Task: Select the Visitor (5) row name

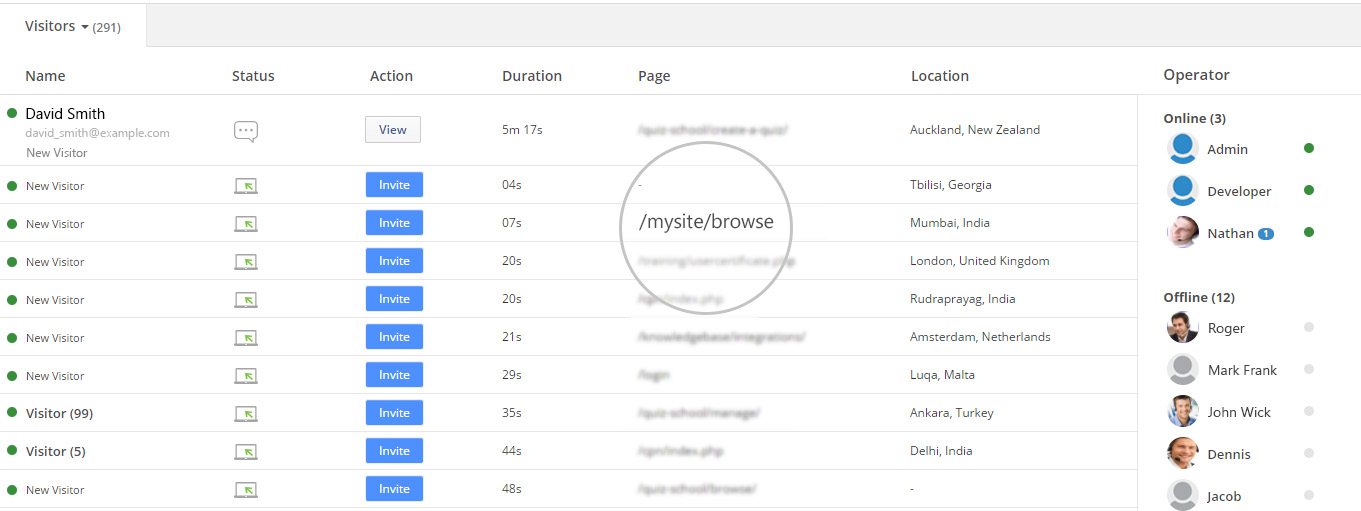Action: (x=56, y=451)
